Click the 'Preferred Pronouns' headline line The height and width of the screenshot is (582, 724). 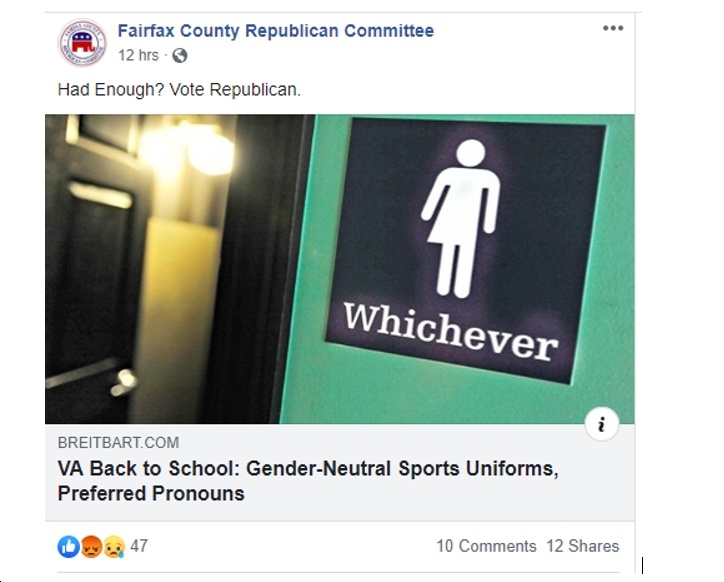[151, 493]
